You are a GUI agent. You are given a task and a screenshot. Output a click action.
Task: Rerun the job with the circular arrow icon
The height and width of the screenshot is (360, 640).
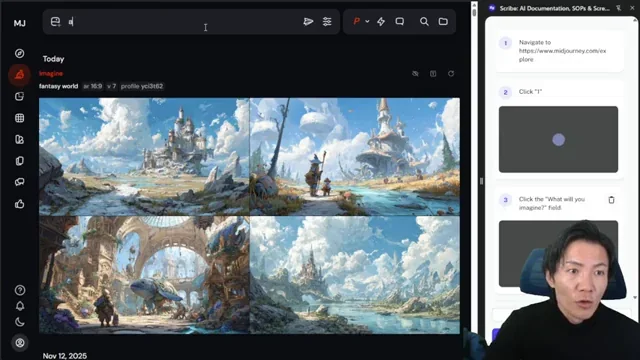point(451,74)
